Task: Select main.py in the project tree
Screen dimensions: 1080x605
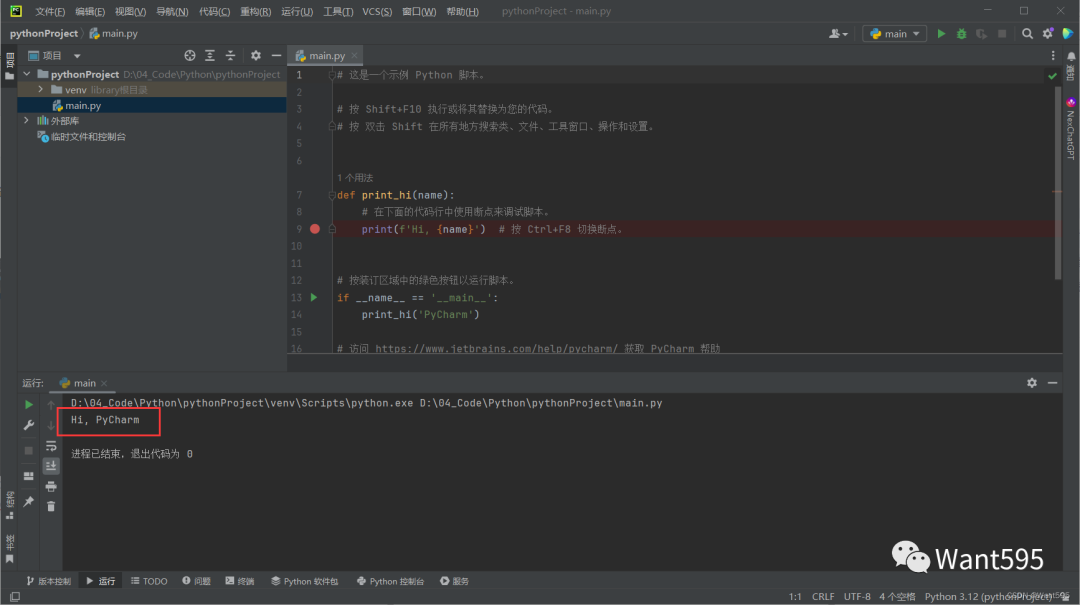Action: click(x=82, y=105)
